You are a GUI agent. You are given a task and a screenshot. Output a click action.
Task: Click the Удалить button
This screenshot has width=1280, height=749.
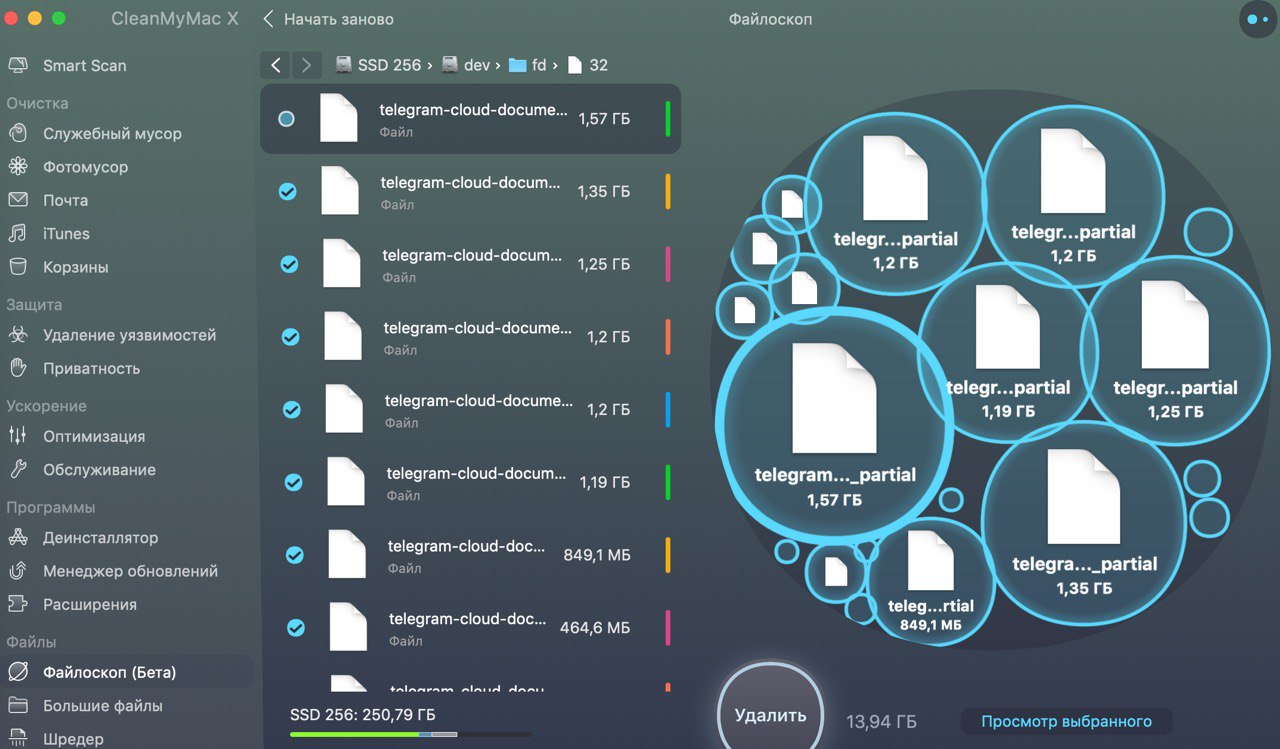(770, 715)
